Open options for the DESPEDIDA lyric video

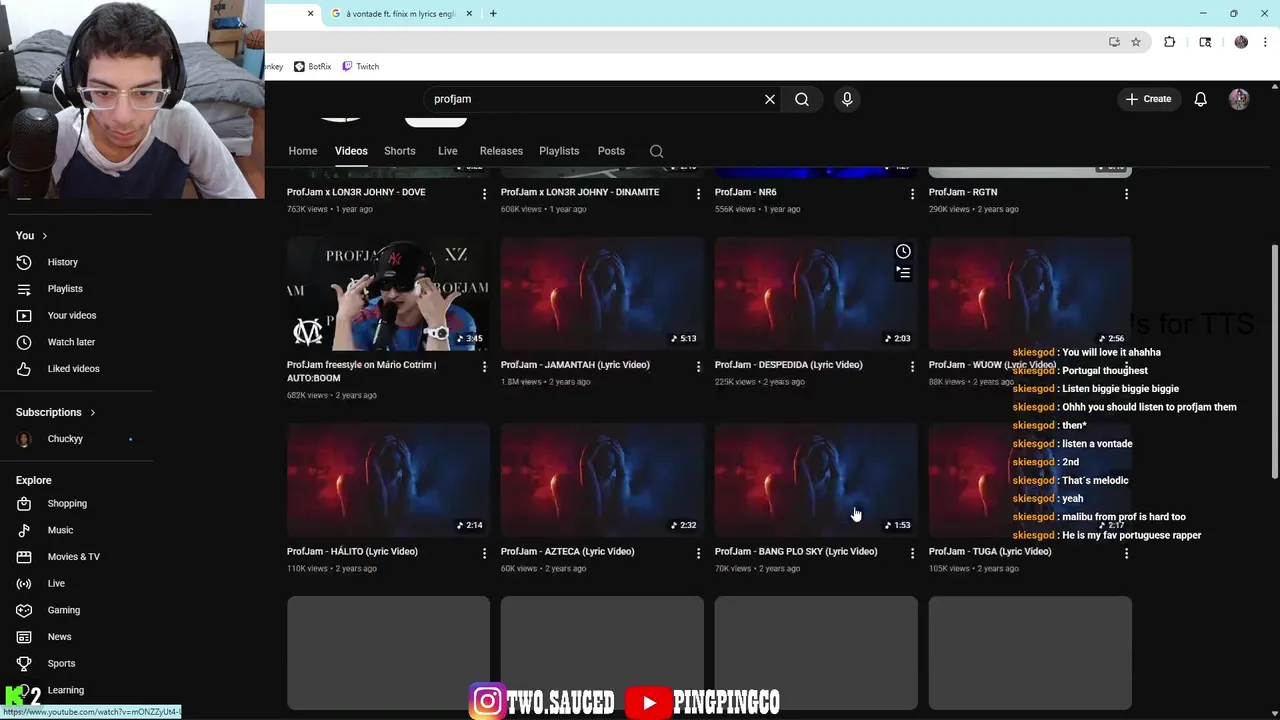pos(912,367)
